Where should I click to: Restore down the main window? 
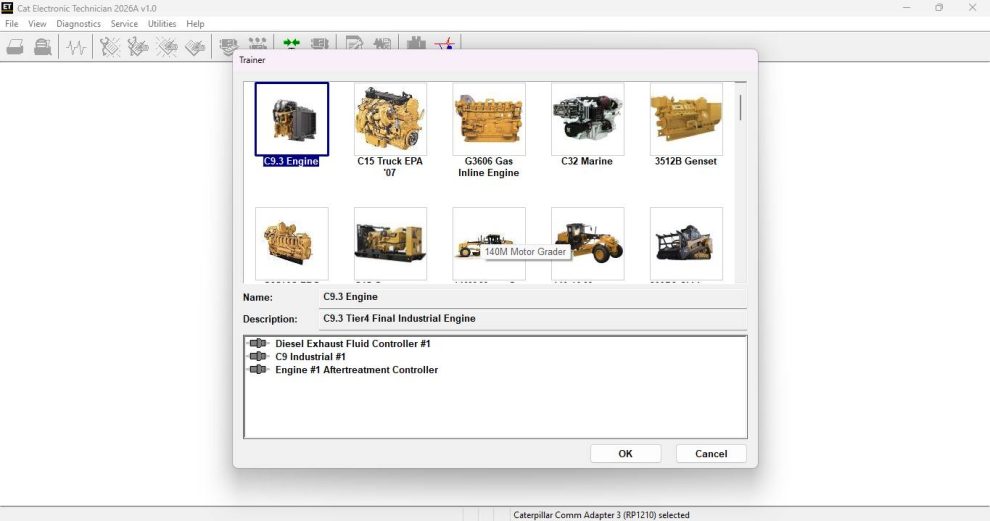[939, 8]
